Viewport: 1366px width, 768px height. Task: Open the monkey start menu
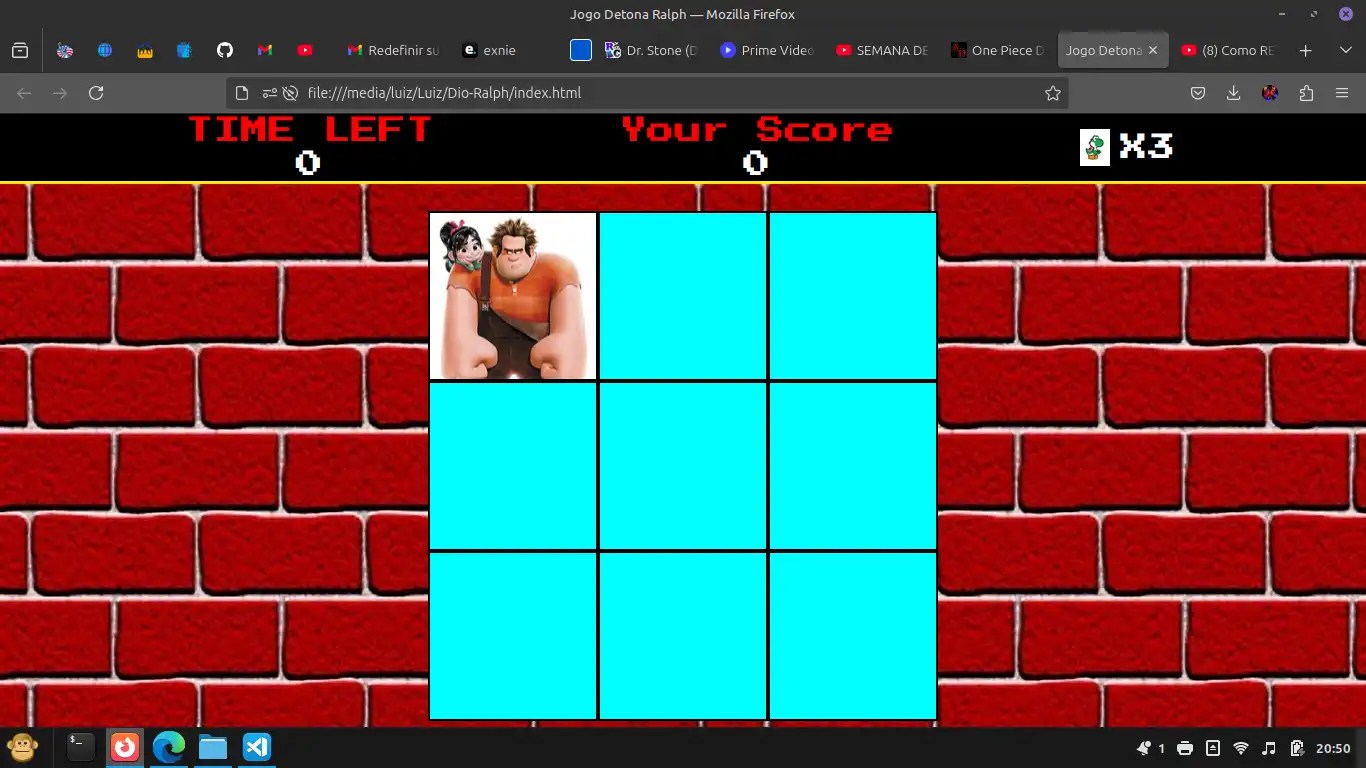coord(22,747)
